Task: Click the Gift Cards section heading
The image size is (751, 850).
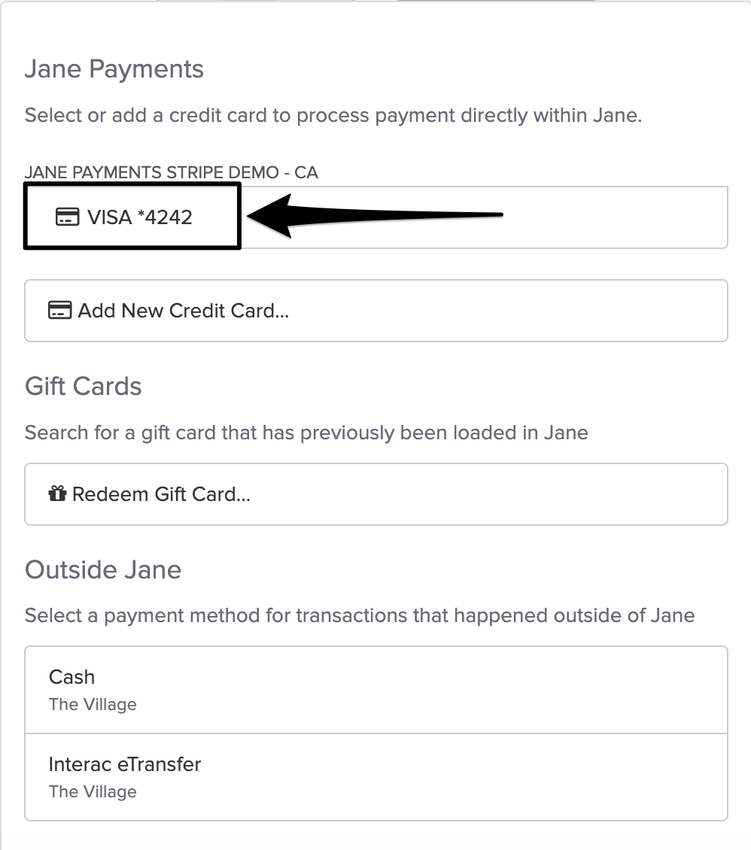Action: 83,386
